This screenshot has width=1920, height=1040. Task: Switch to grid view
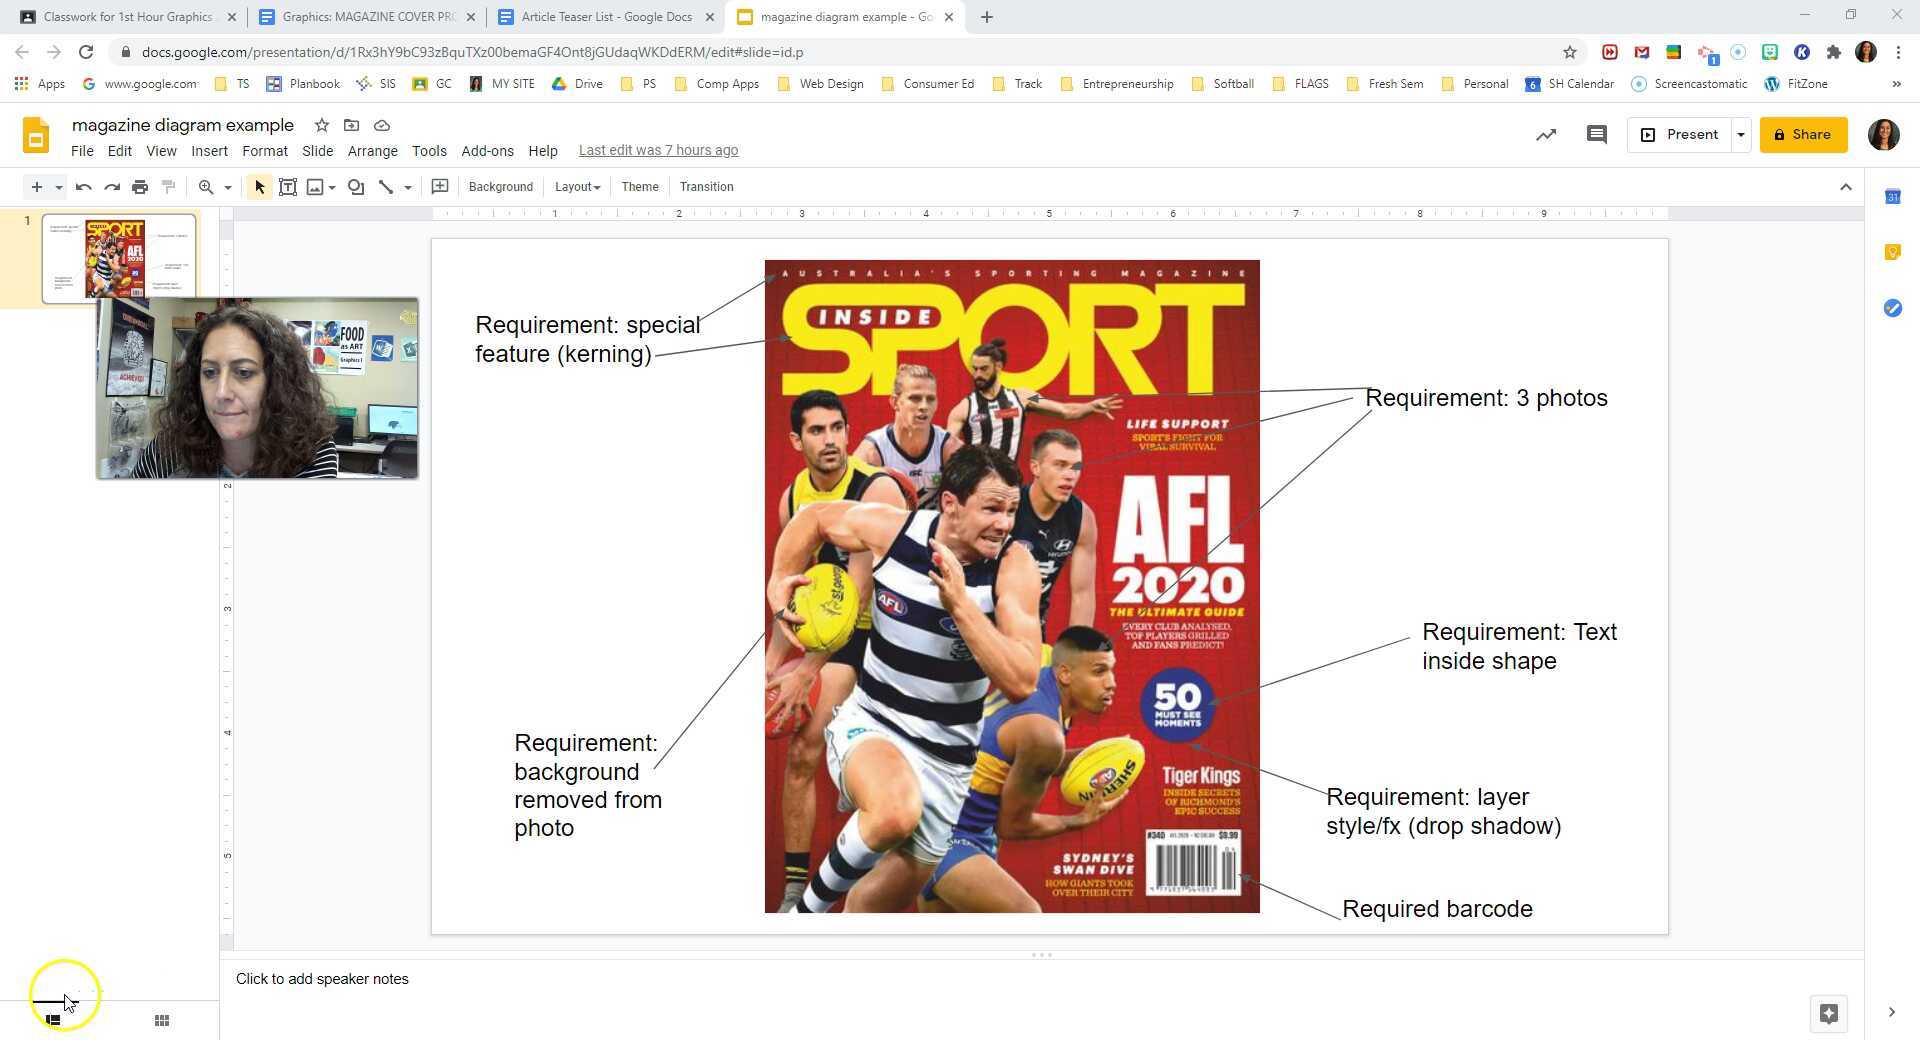(x=162, y=1020)
